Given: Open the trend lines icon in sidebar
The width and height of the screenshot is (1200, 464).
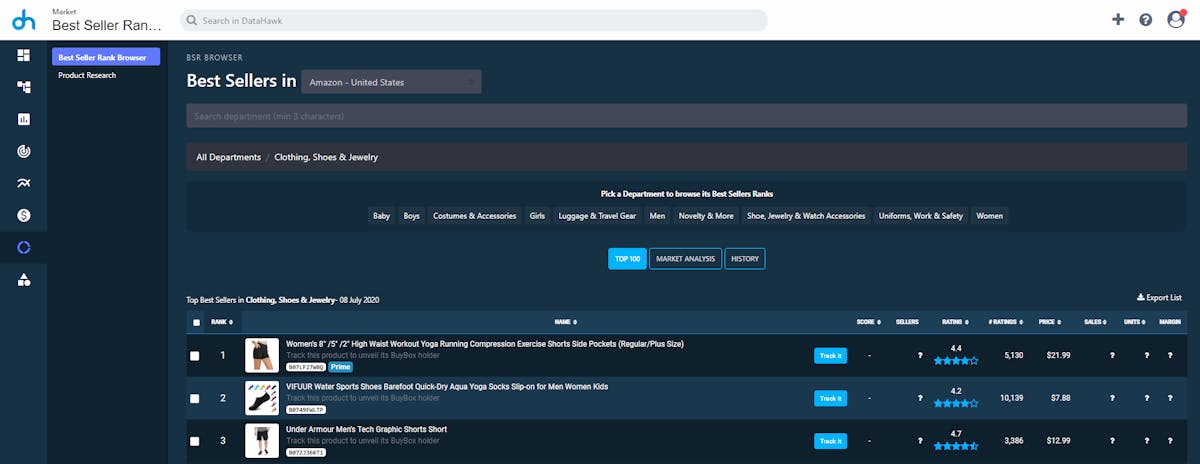Looking at the screenshot, I should click(x=24, y=183).
